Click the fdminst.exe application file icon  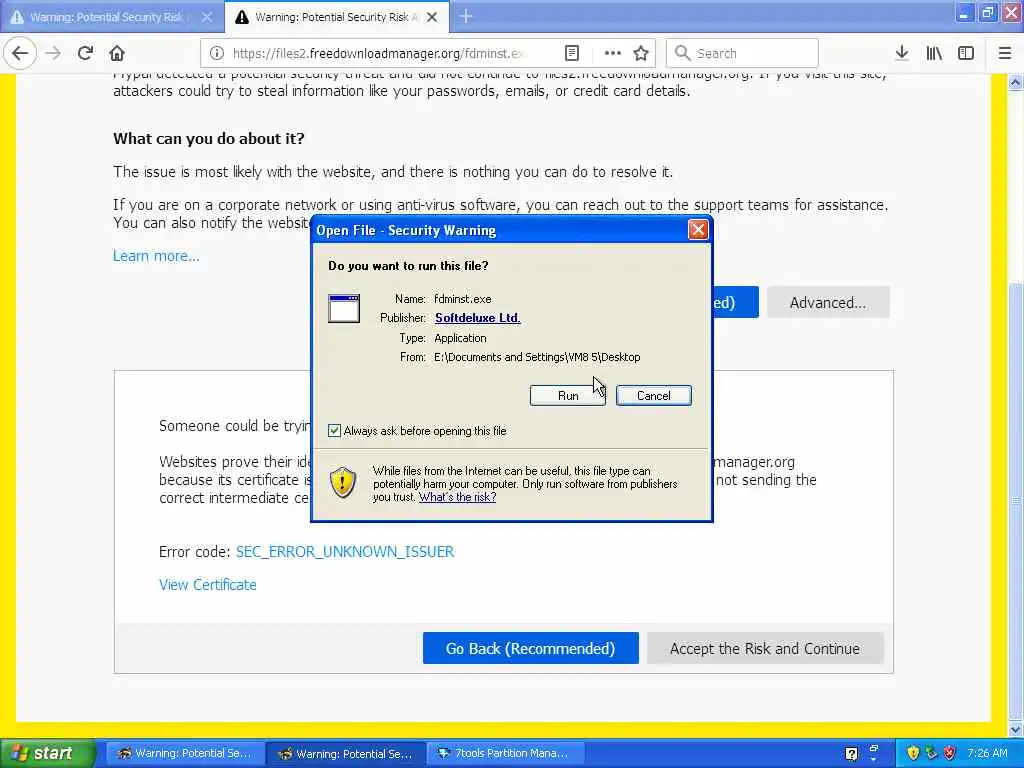(x=344, y=308)
